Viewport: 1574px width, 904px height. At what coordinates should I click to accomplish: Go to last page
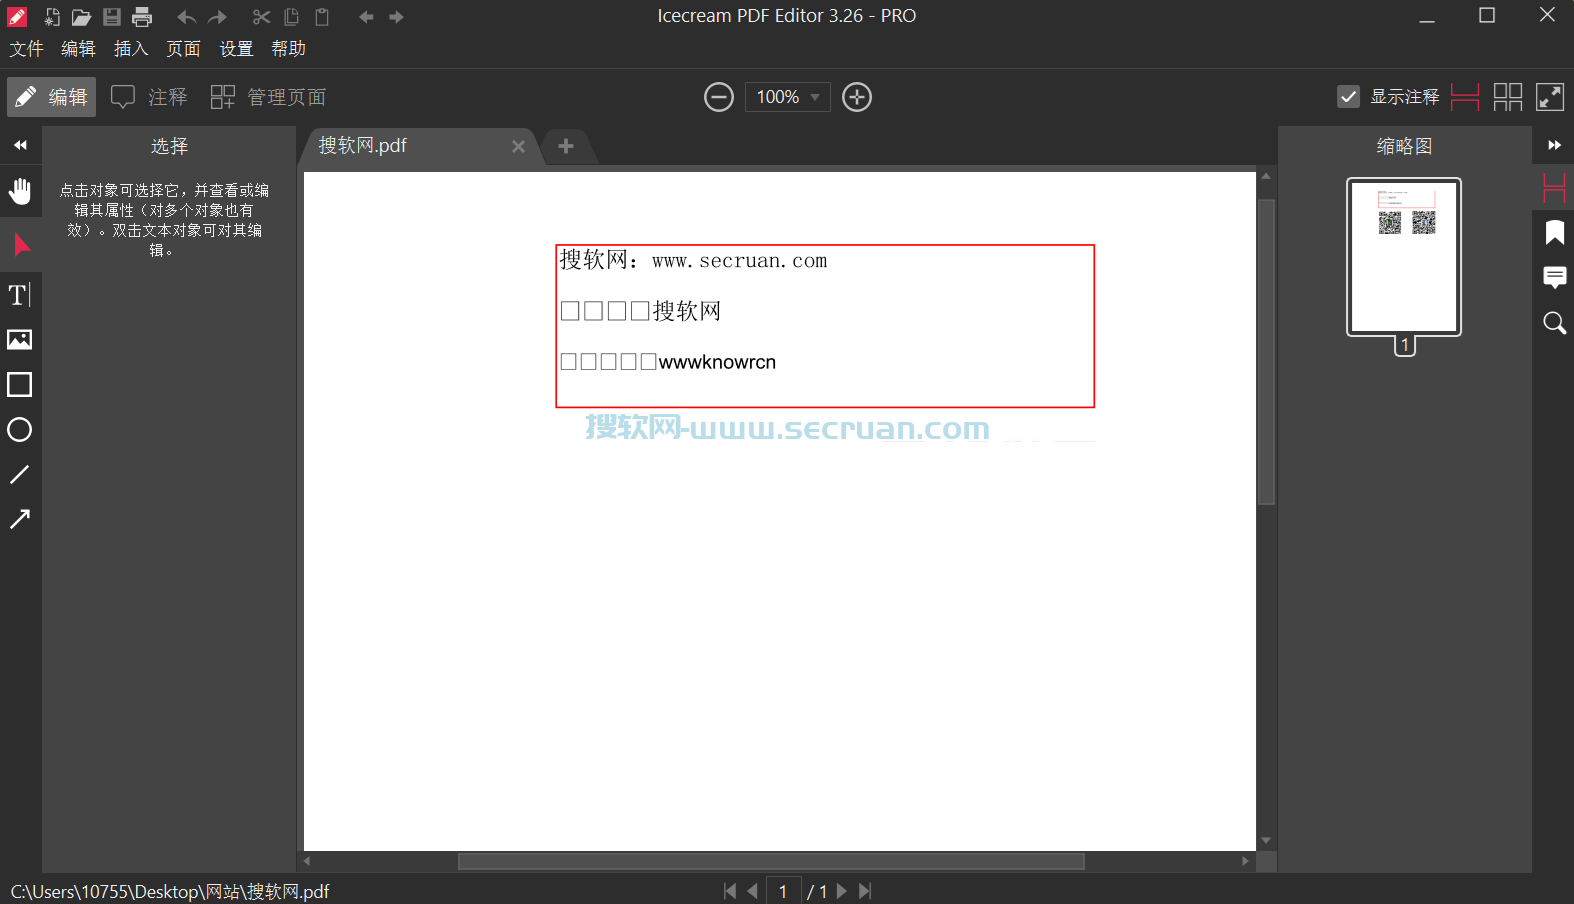click(x=865, y=891)
